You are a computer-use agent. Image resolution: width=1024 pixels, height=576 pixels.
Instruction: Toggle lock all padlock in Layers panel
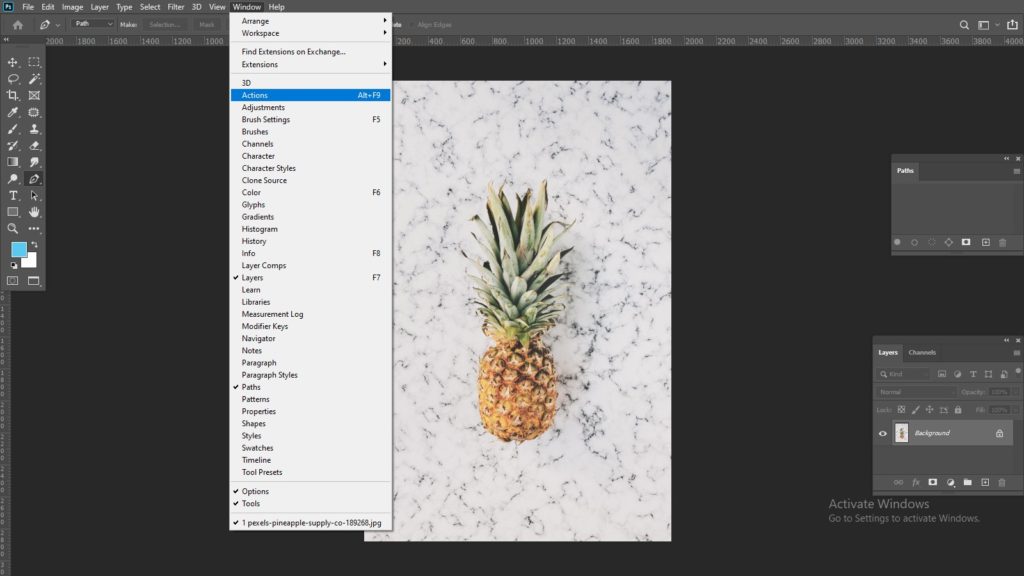point(958,410)
